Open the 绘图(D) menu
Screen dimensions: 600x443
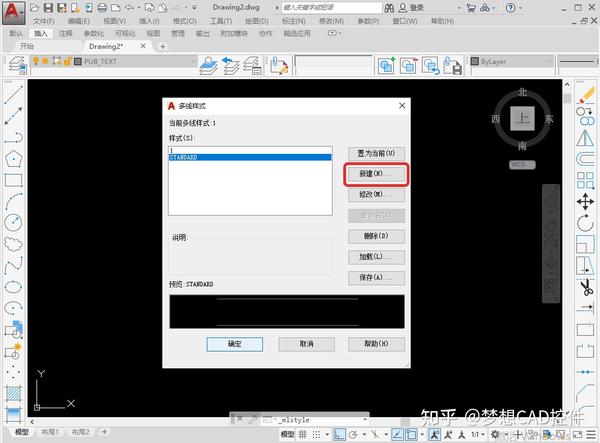(x=257, y=21)
